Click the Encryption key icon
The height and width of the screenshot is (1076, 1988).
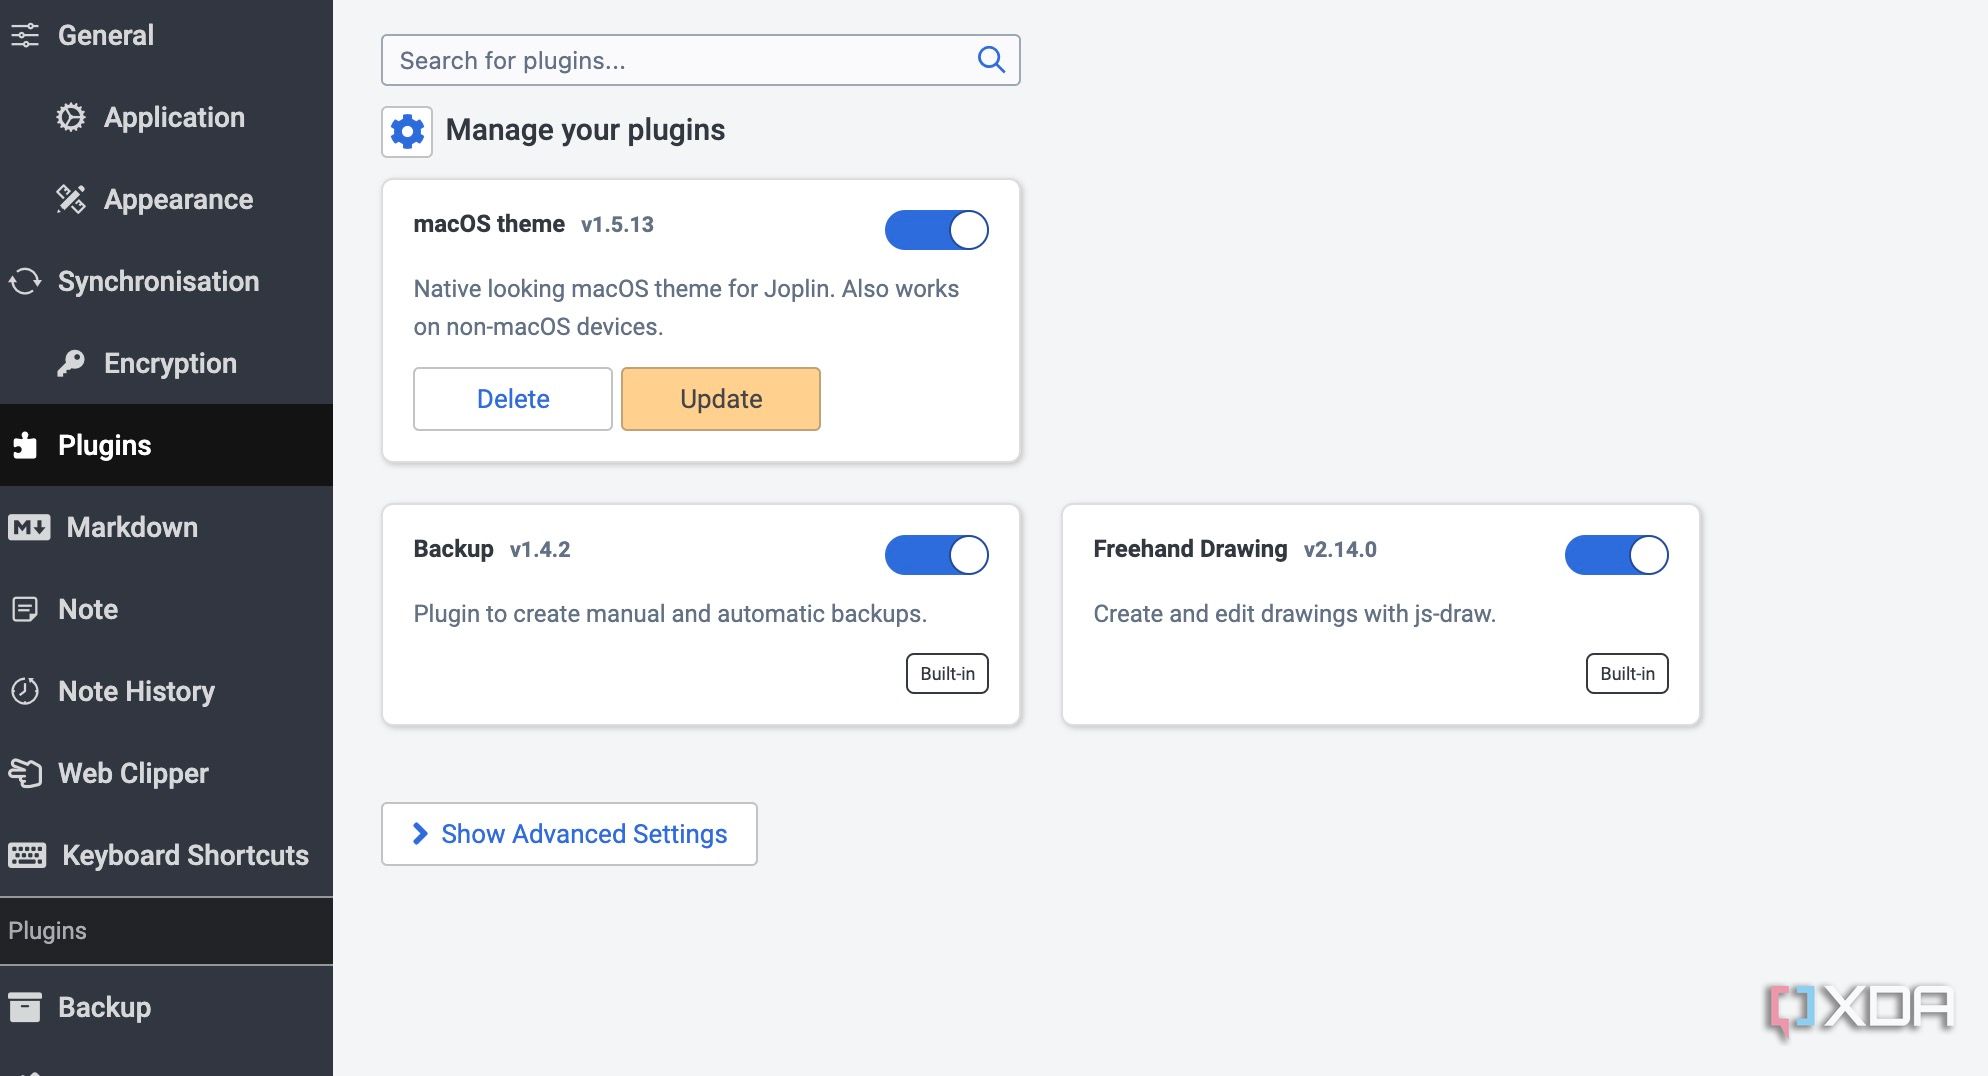(x=71, y=363)
